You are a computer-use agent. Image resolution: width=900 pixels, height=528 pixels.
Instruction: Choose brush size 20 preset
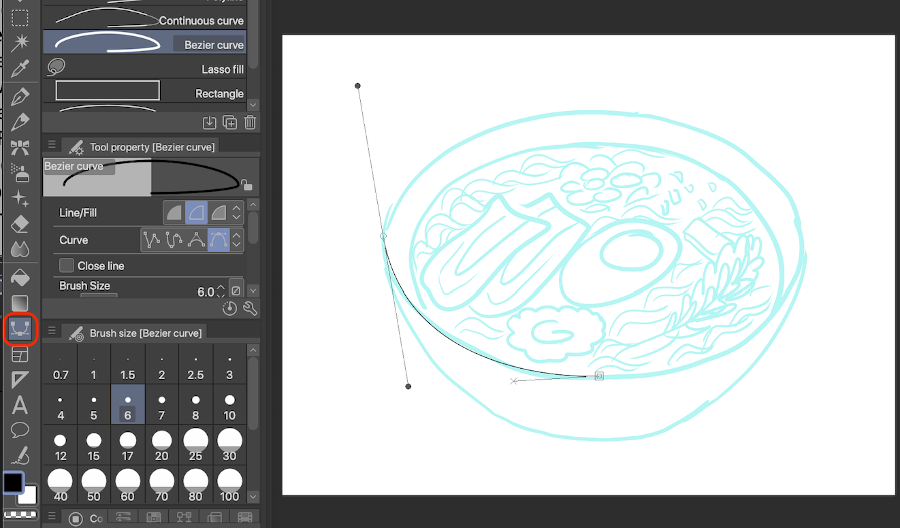161,447
